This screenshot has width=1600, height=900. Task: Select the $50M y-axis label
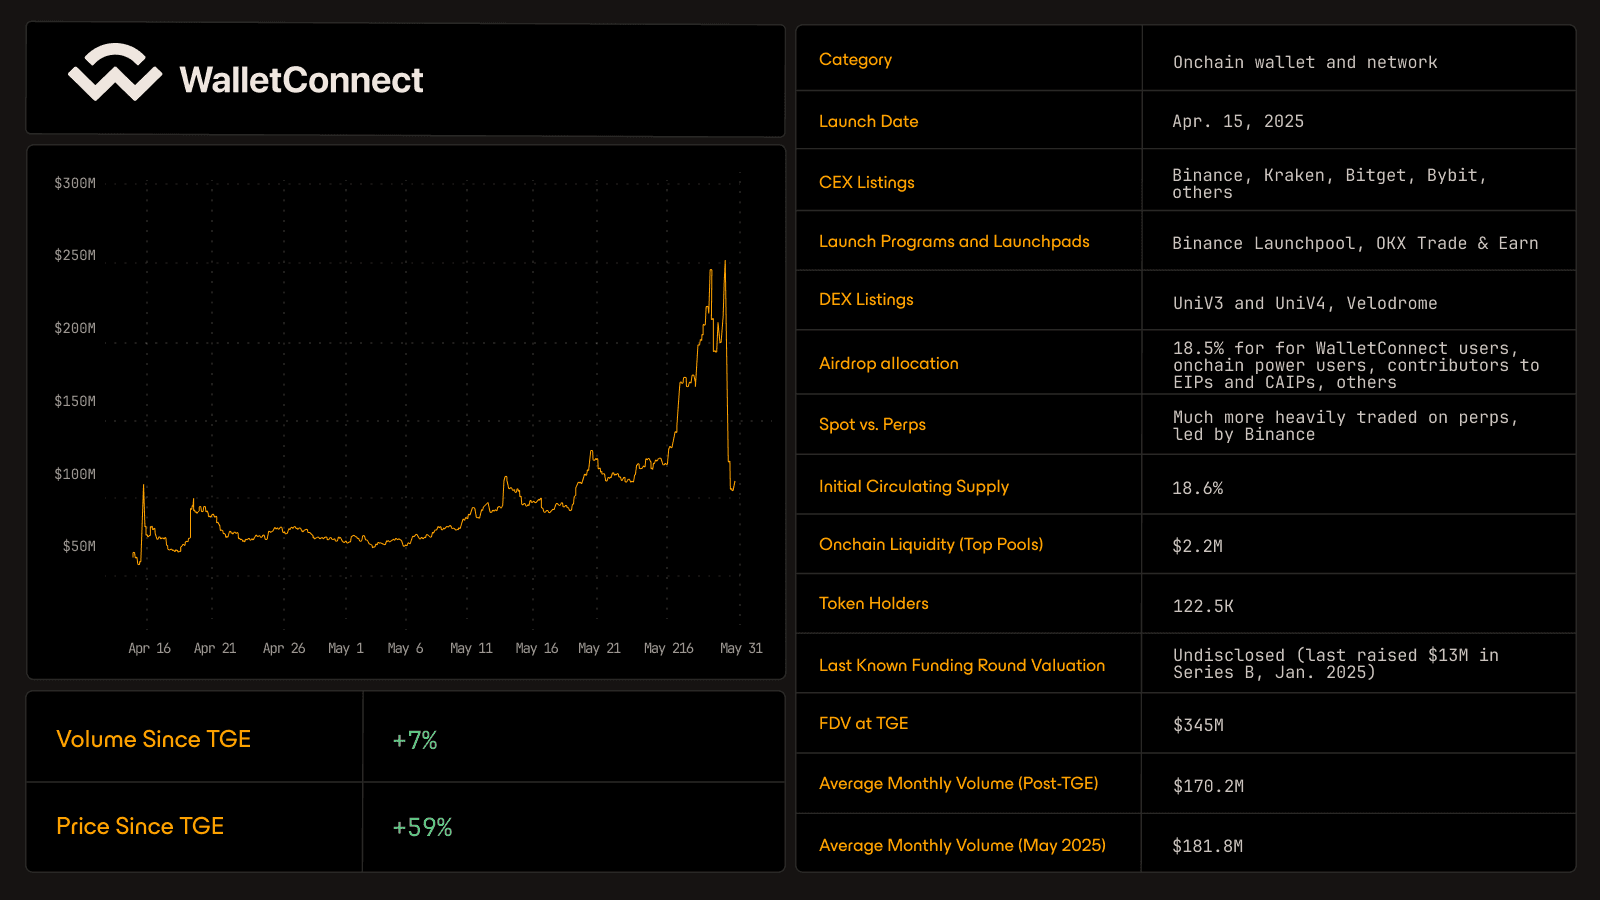[79, 546]
